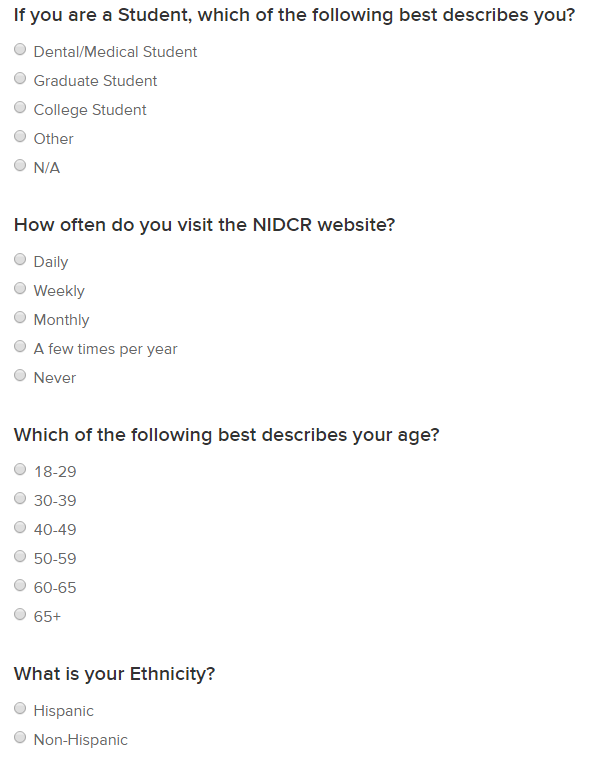Select Non-Hispanic ethnicity option
Viewport: 614px width, 764px height.
20,738
